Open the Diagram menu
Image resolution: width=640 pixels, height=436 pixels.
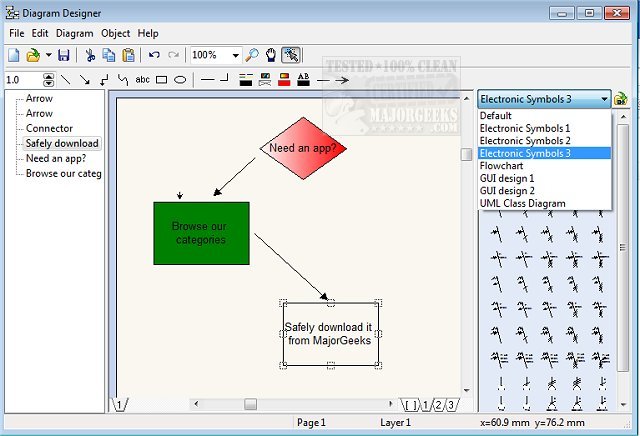pyautogui.click(x=75, y=33)
